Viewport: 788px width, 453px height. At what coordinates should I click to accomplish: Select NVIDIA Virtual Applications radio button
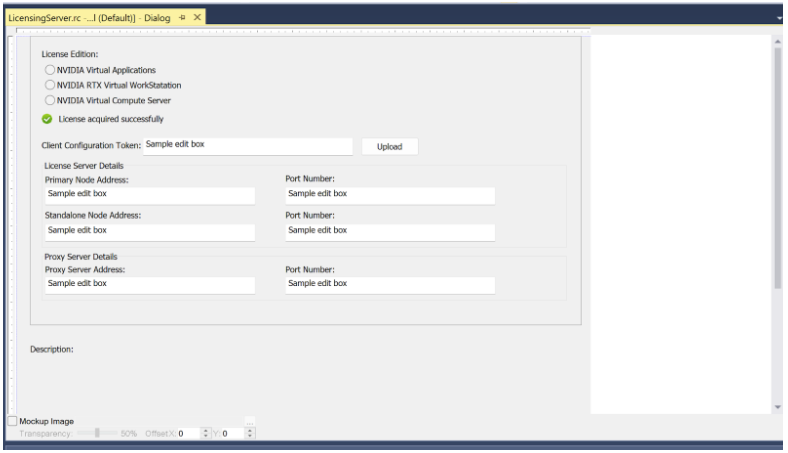49,70
